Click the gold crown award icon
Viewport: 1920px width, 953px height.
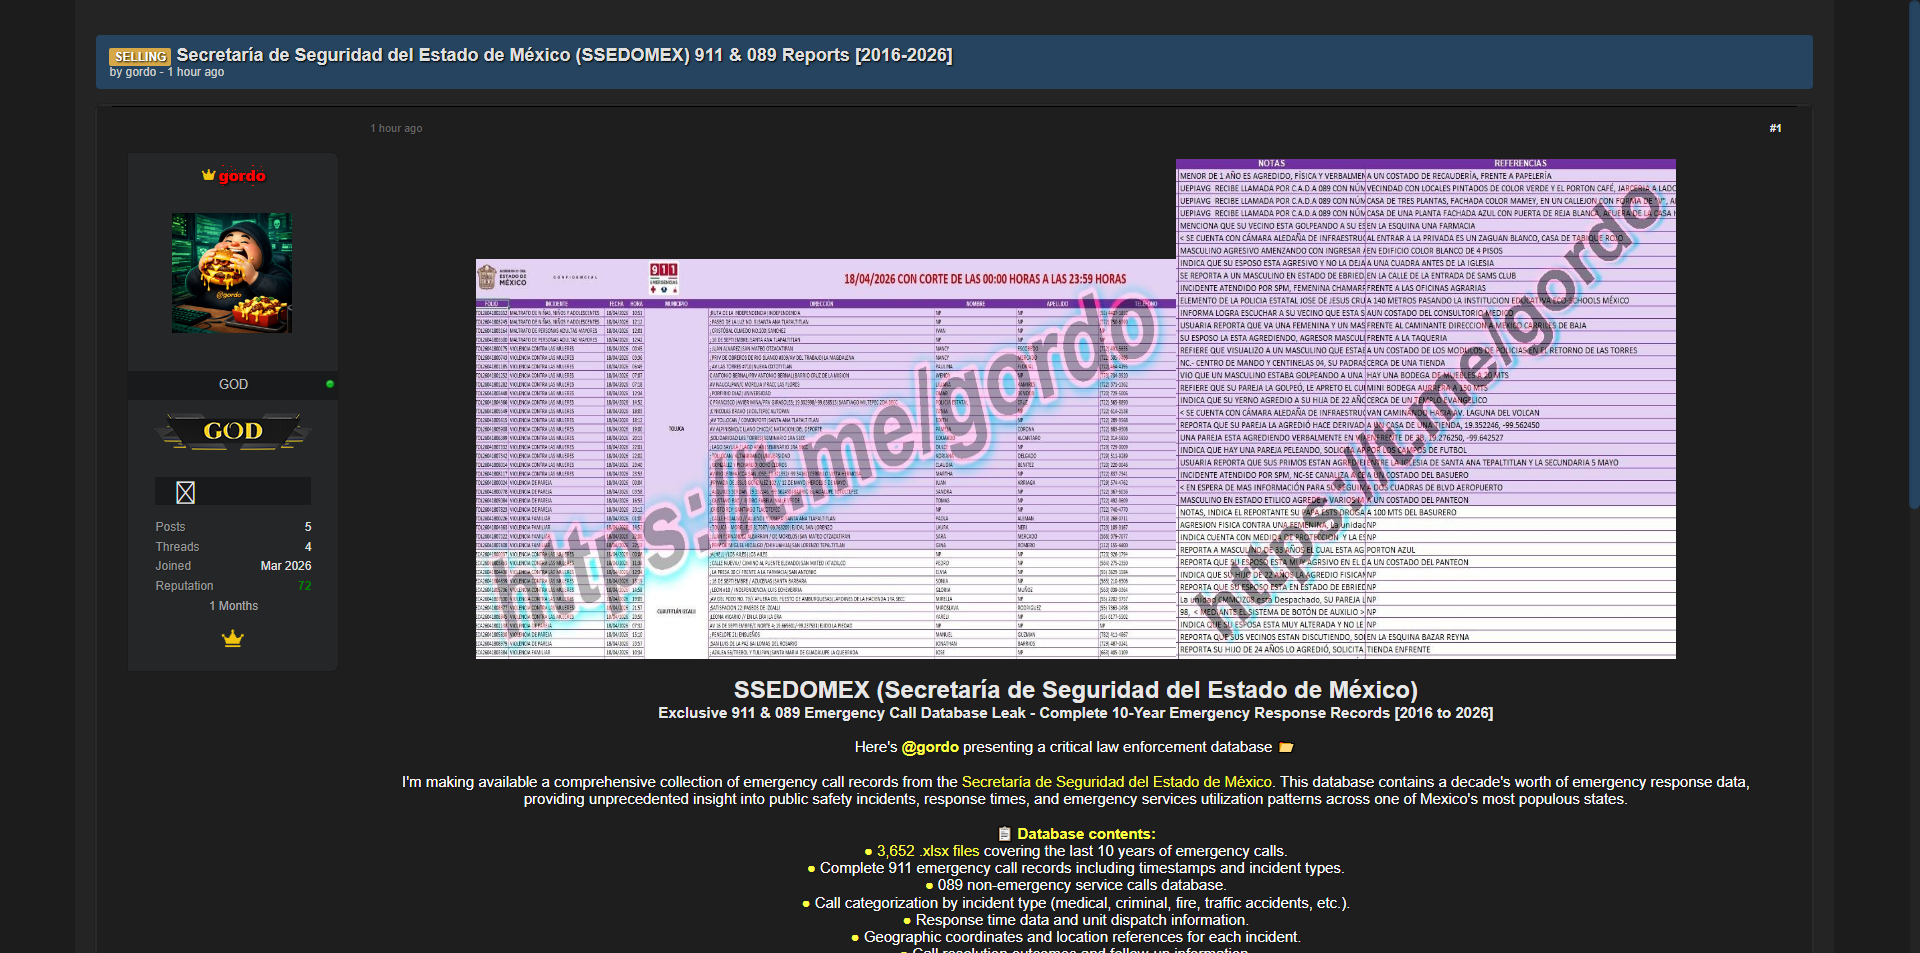click(x=233, y=639)
